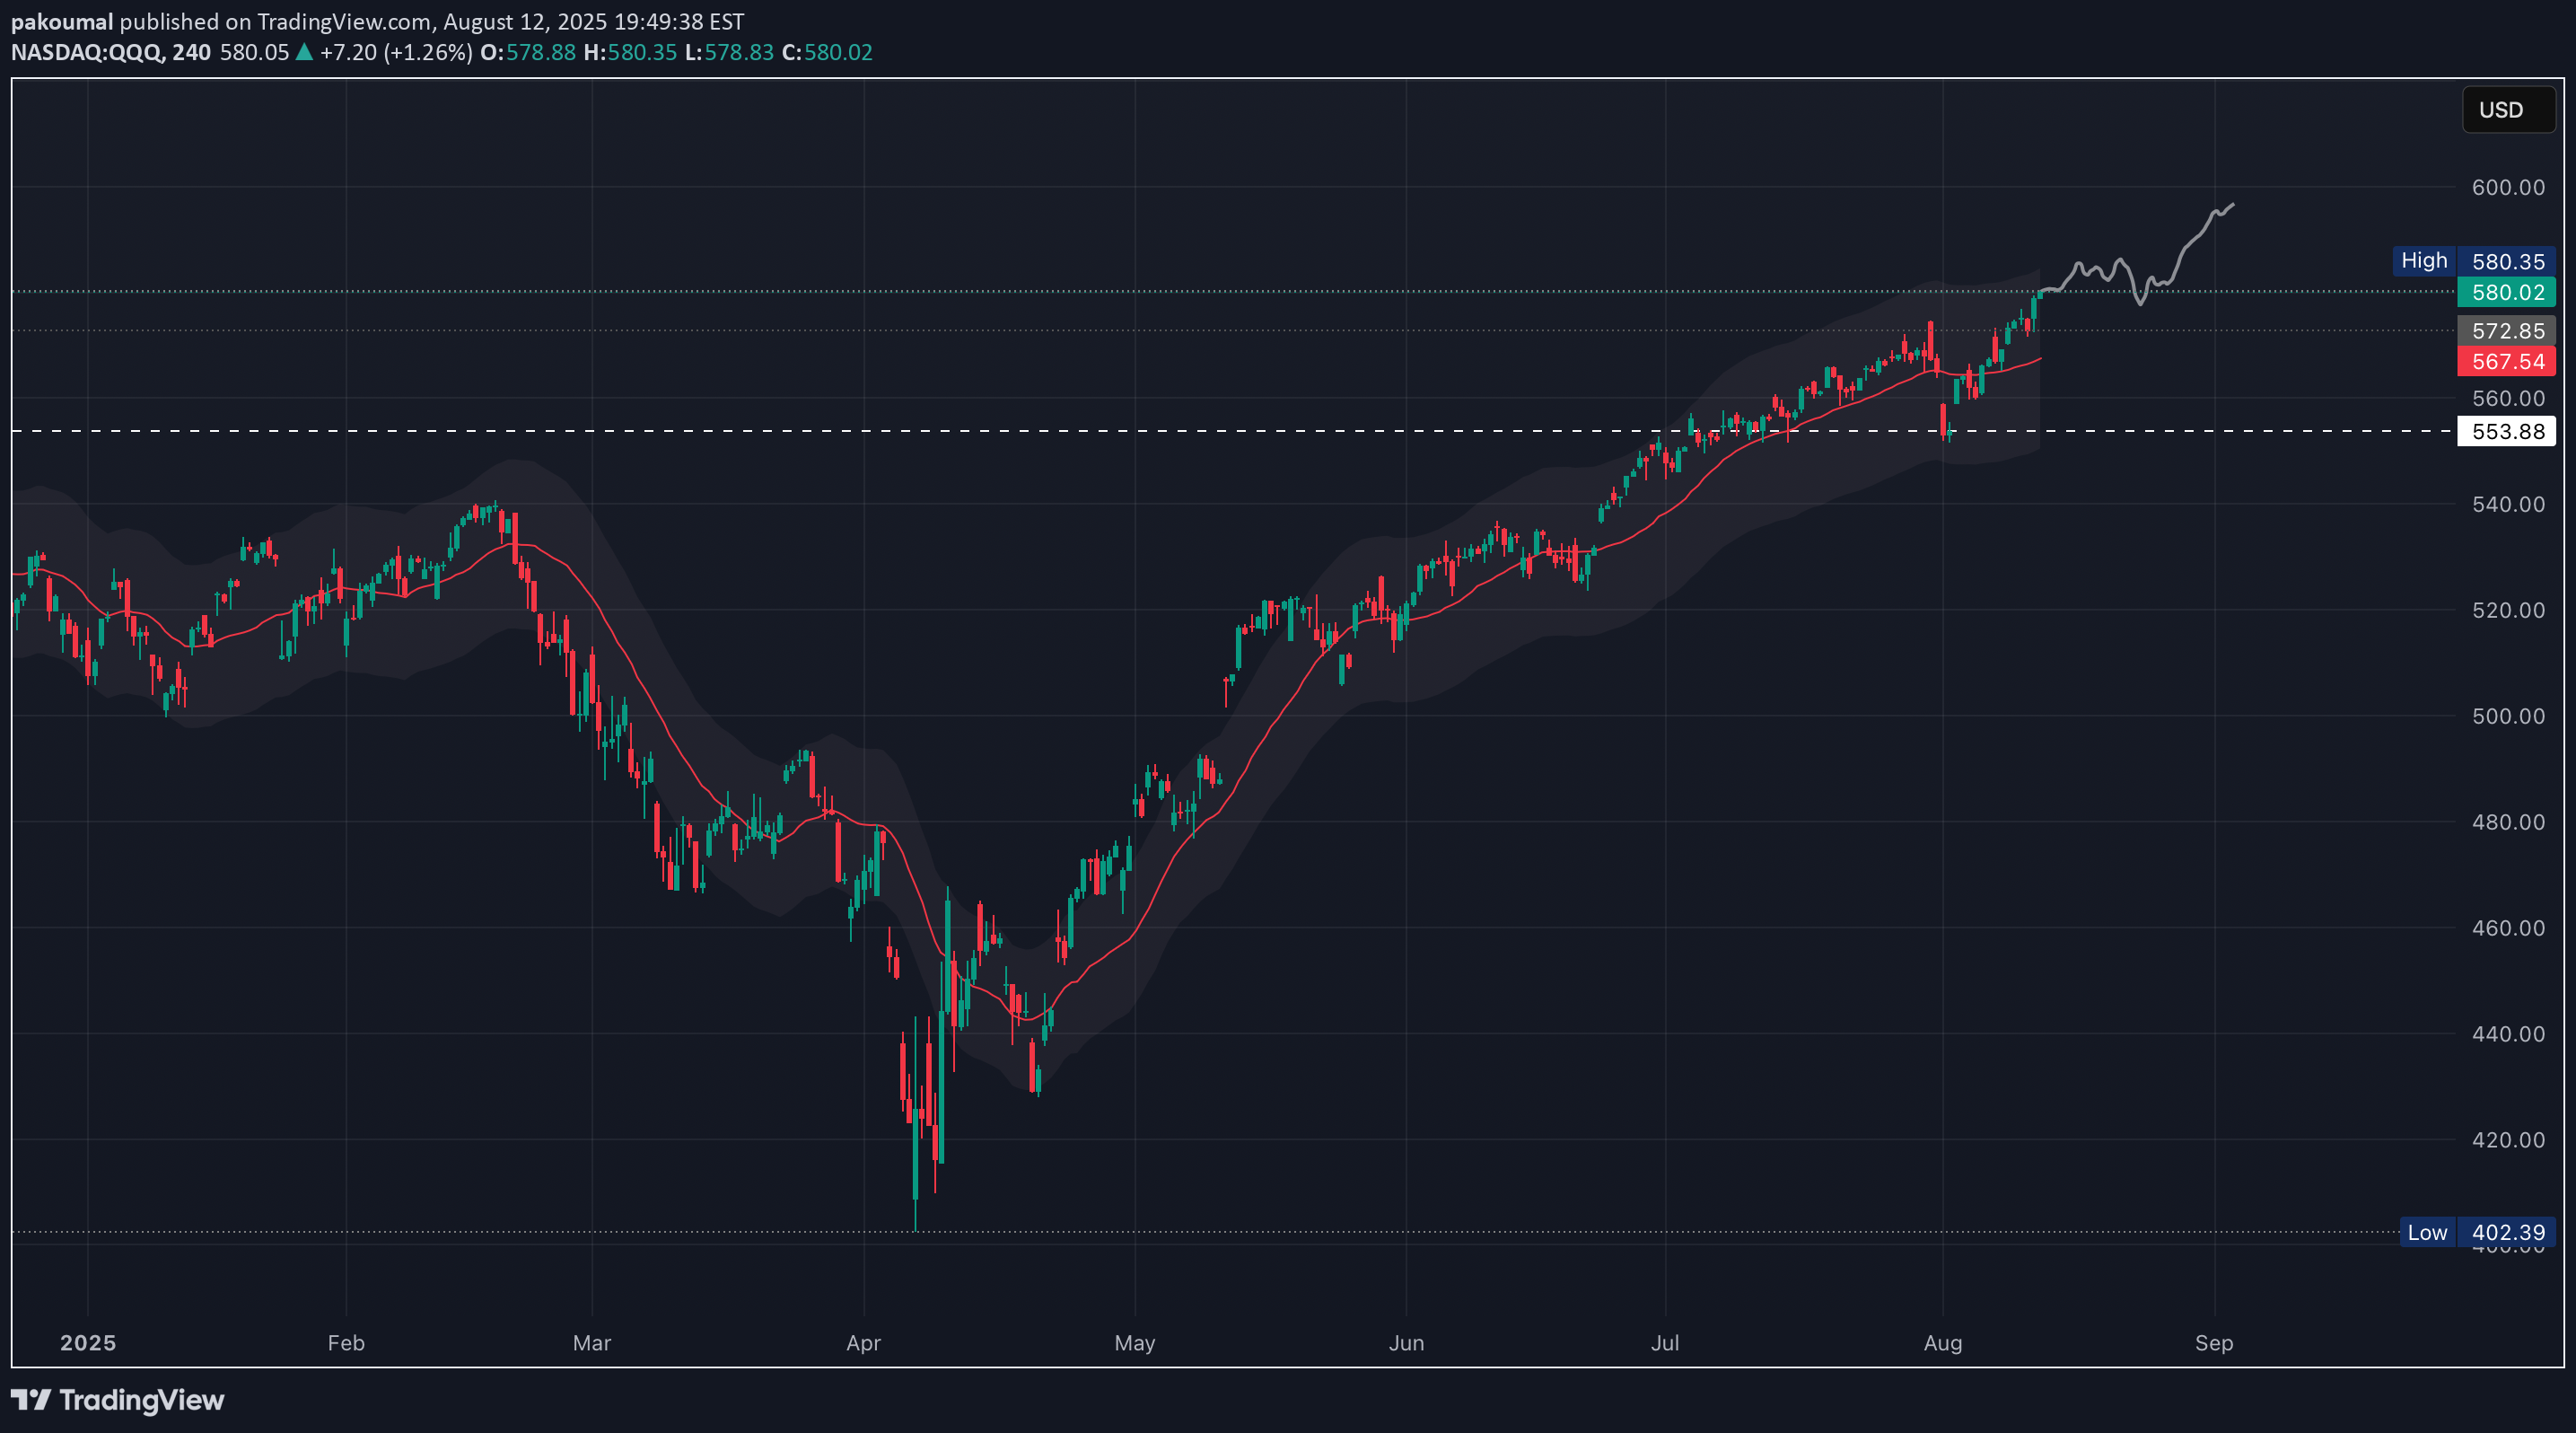
Task: Click the High label tag
Action: tap(2424, 261)
